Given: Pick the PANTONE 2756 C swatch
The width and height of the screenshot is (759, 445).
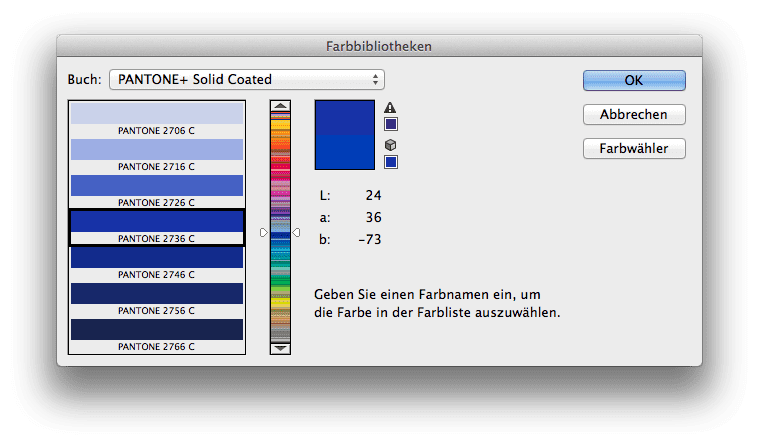Looking at the screenshot, I should coord(157,299).
